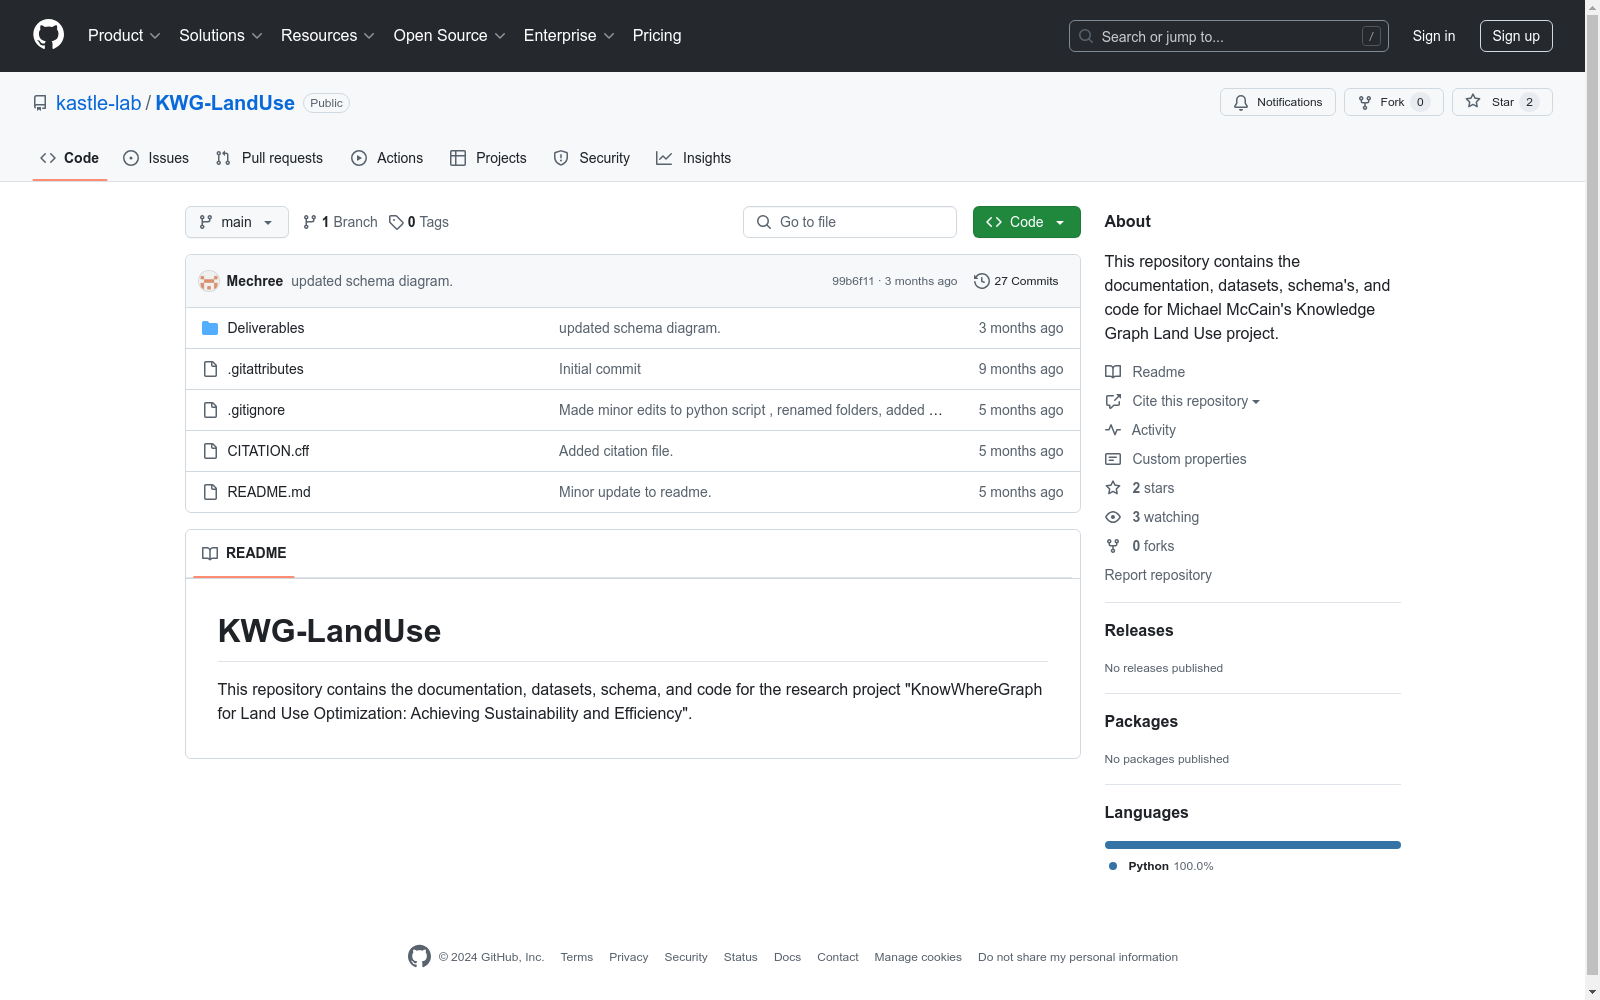Click the README book icon in file panel
The image size is (1600, 1000).
click(x=210, y=553)
